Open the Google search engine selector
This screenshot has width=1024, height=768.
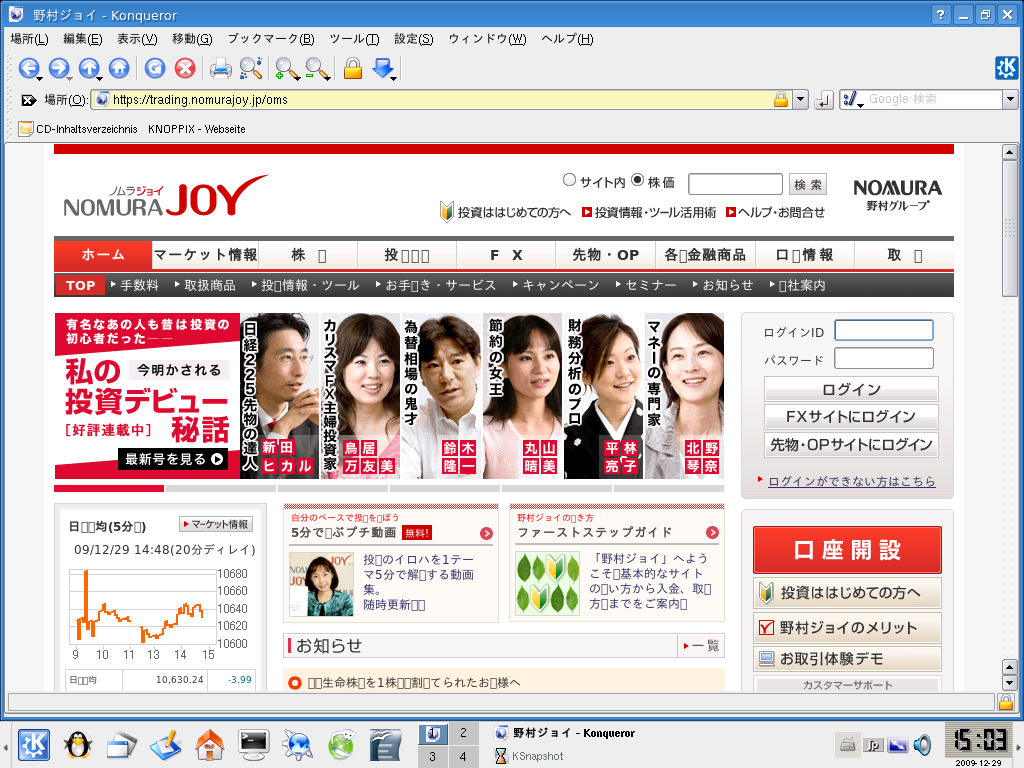coord(852,99)
